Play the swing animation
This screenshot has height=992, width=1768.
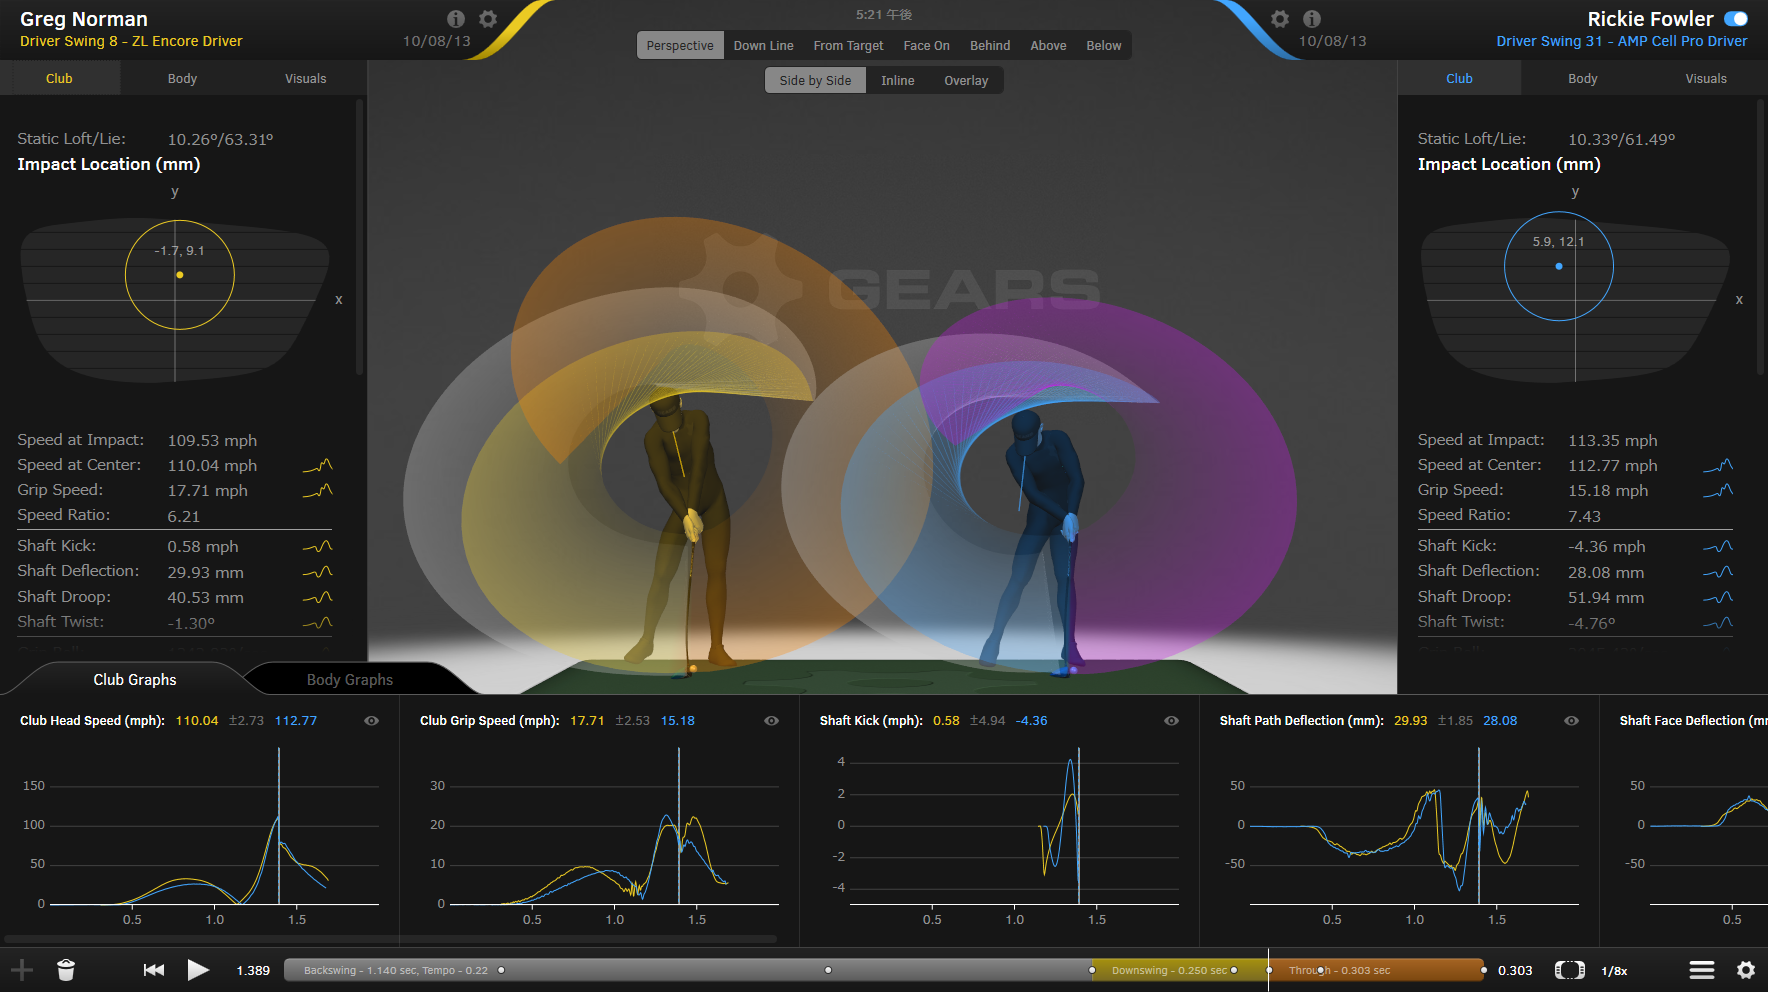coord(198,970)
